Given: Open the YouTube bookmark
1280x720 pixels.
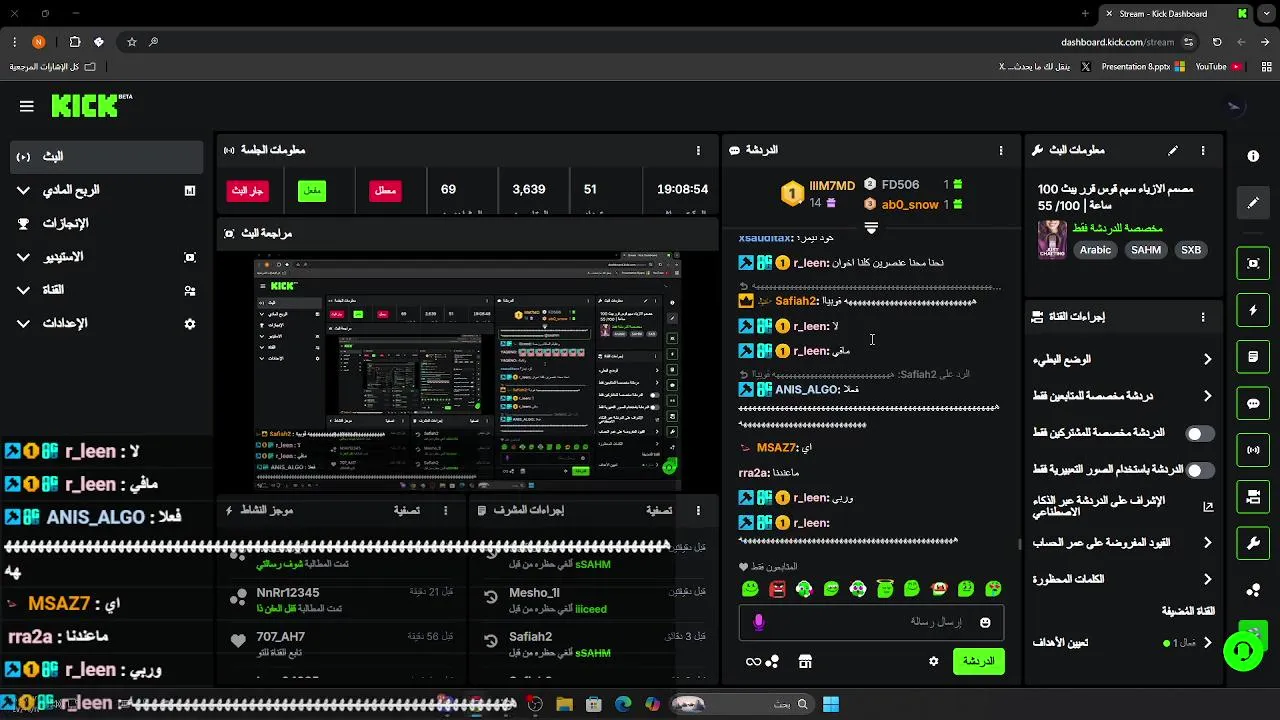Looking at the screenshot, I should coord(1217,67).
